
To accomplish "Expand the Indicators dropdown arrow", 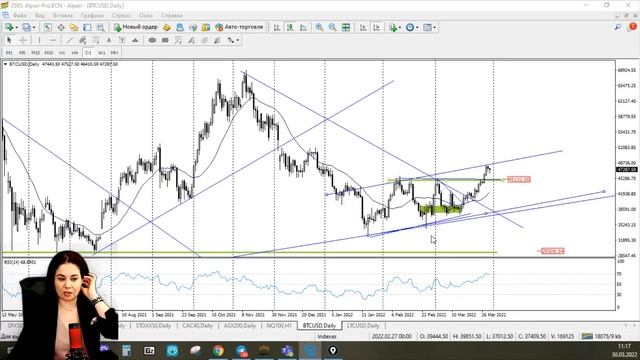I will point(400,27).
